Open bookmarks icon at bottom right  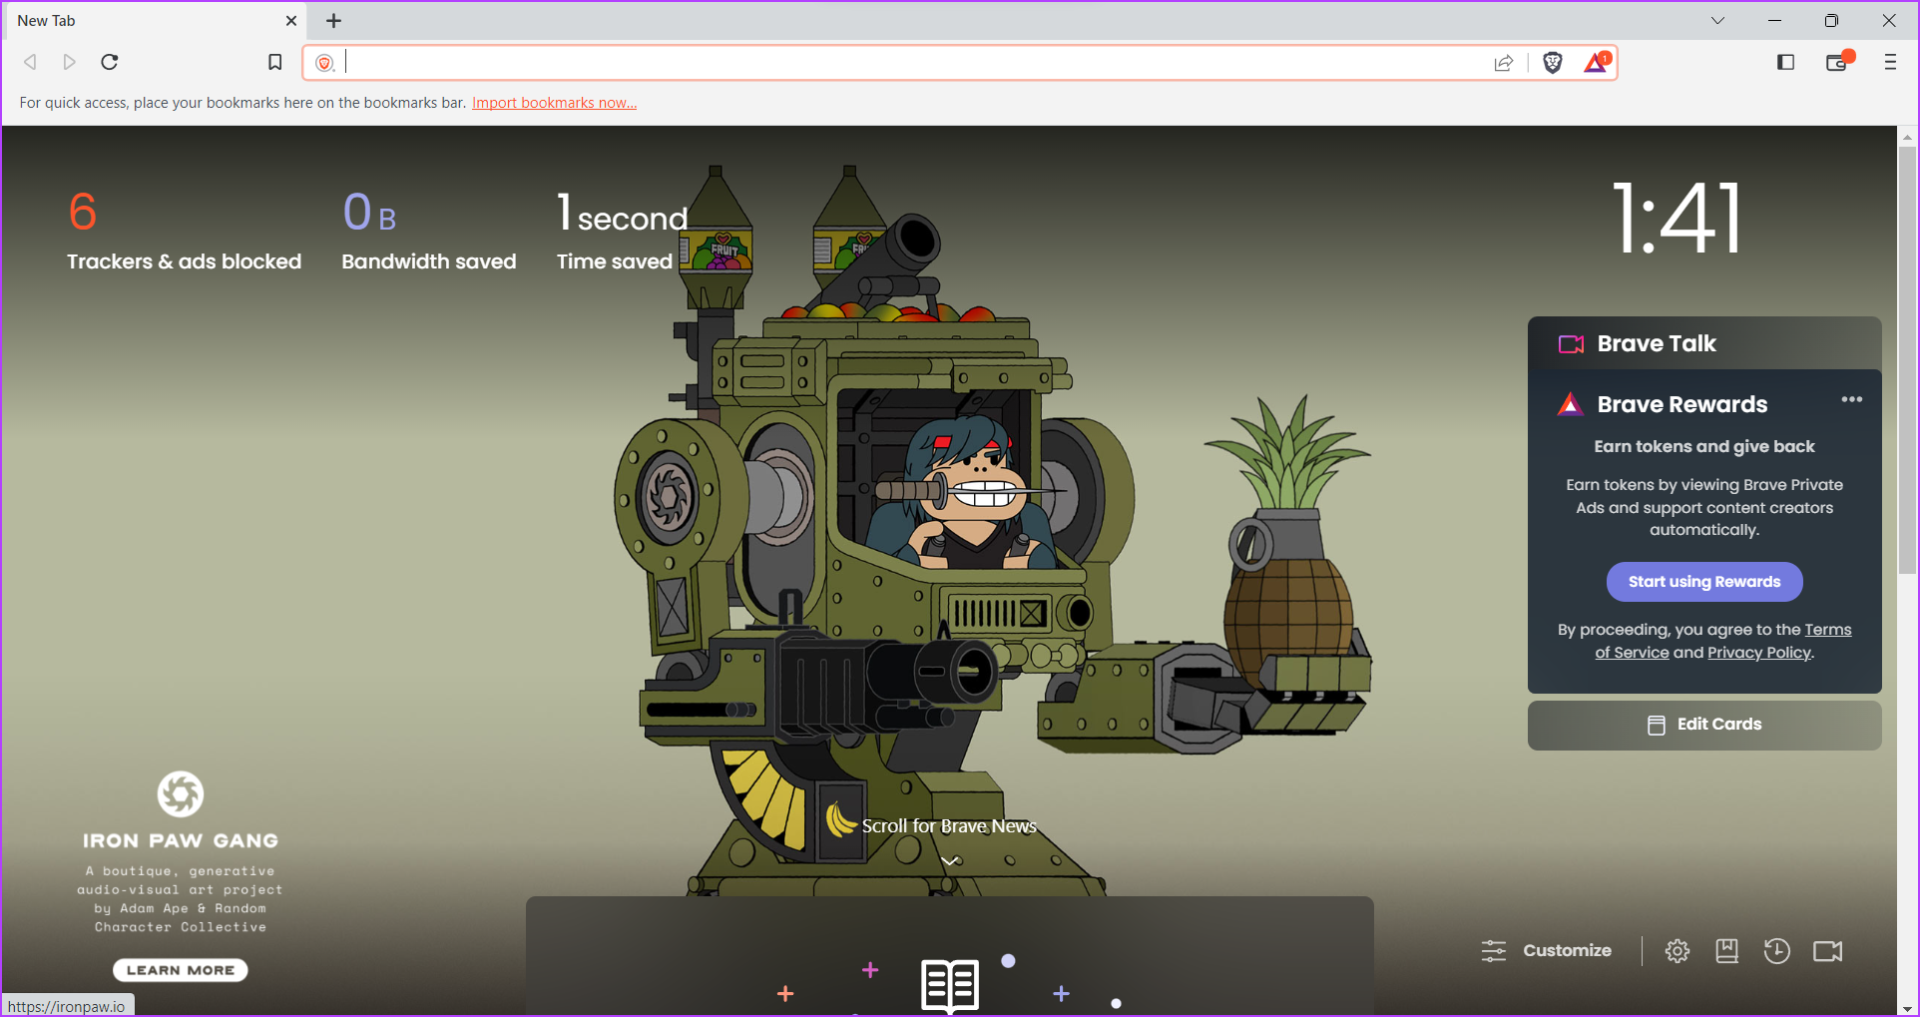1727,951
